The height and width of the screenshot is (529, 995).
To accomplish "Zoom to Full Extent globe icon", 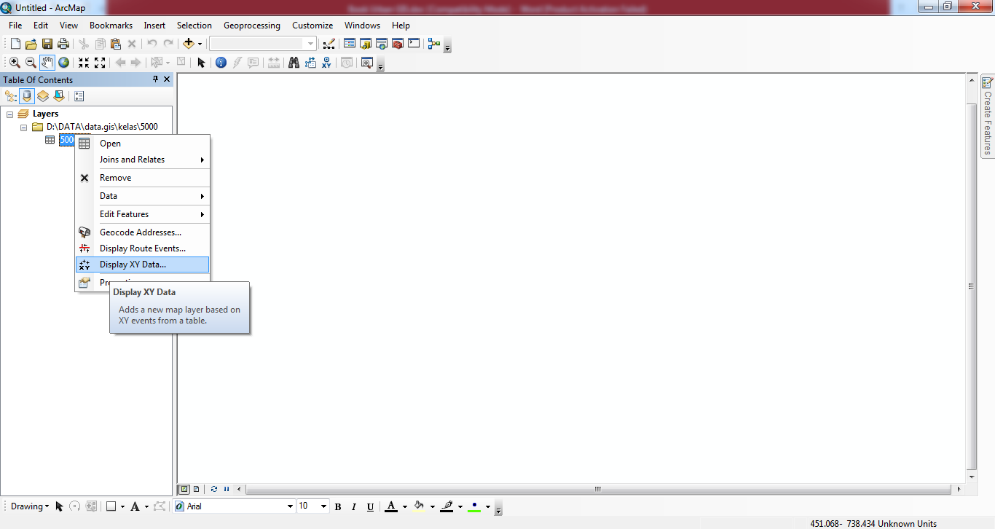I will (63, 62).
